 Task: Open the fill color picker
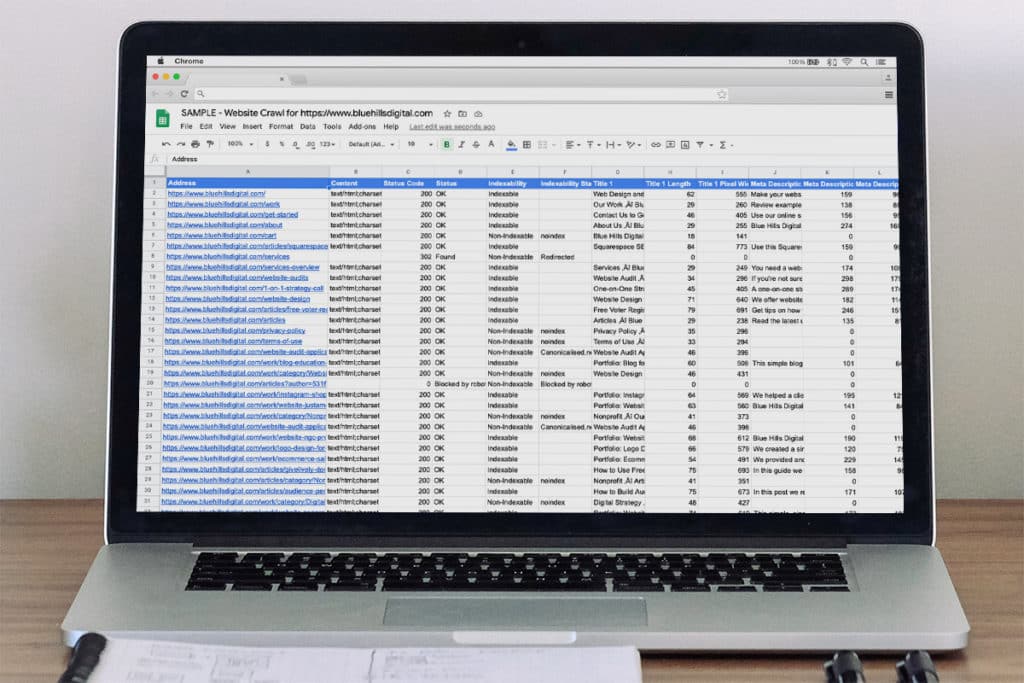[x=511, y=144]
